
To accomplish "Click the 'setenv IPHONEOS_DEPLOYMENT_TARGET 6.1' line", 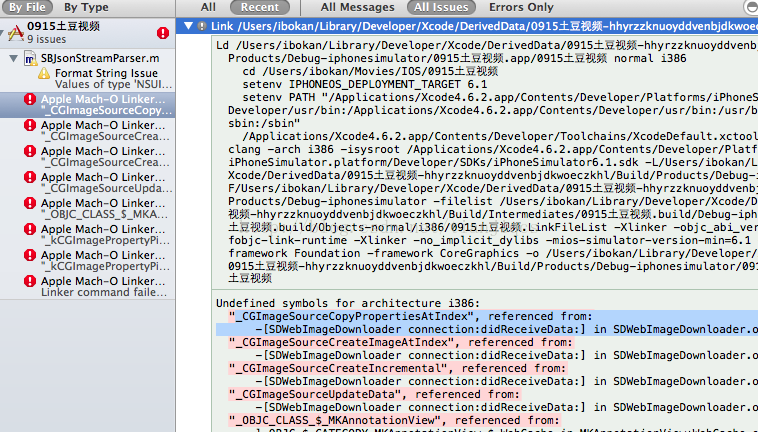I will (364, 85).
